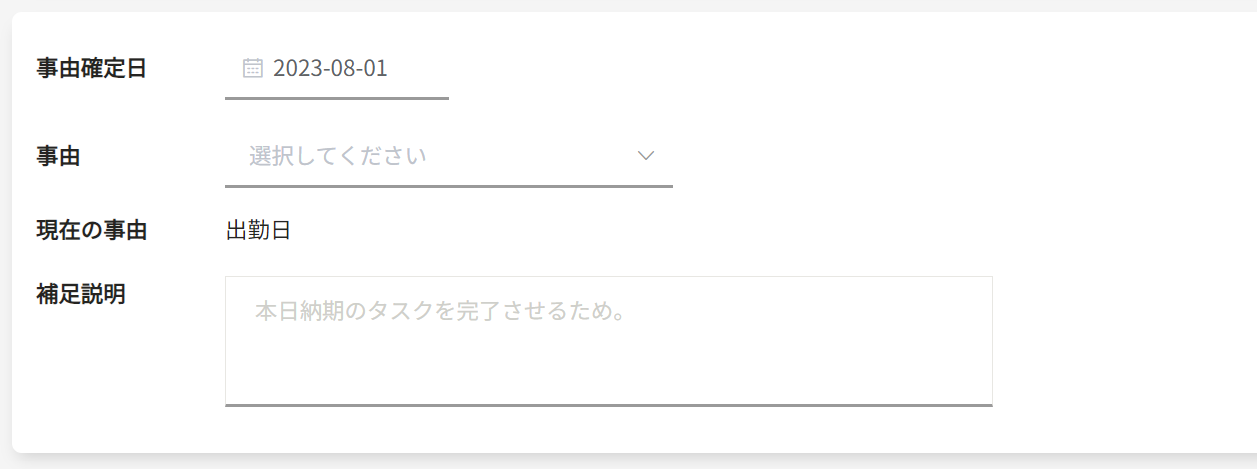Focus the 事由確定日 date input
This screenshot has height=469, width=1257.
[x=336, y=68]
